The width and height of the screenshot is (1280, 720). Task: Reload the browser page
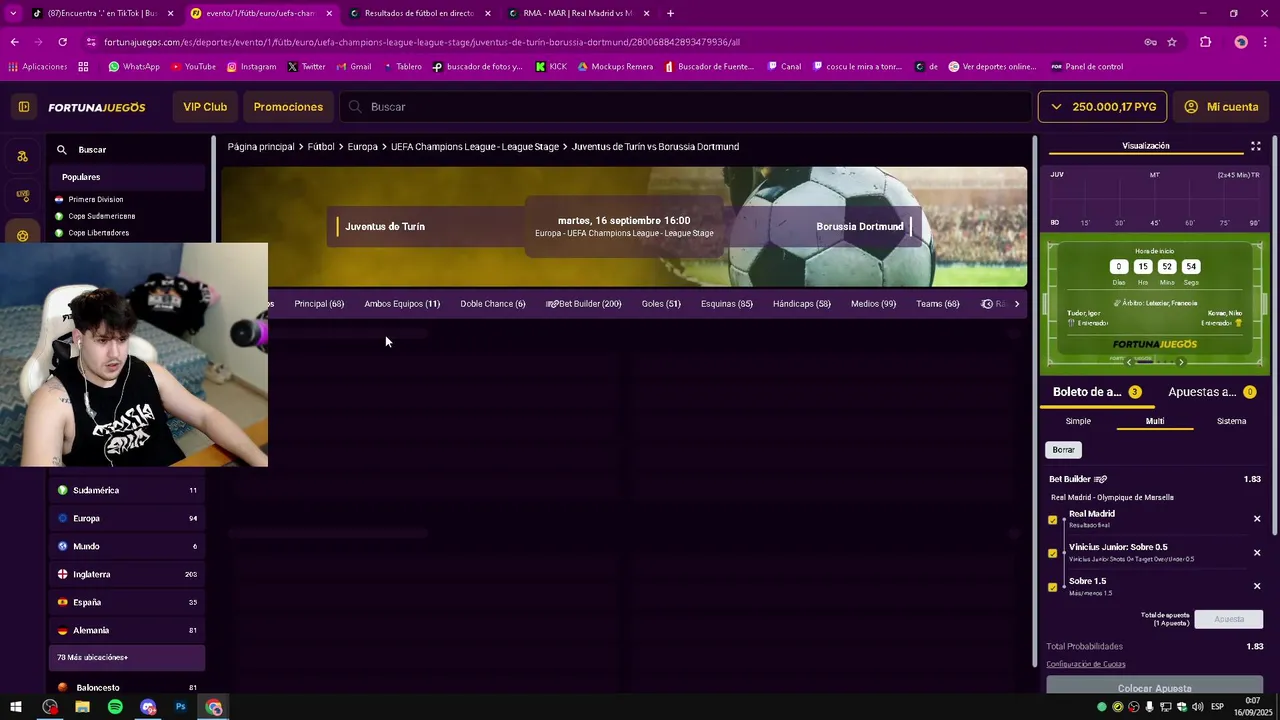point(62,42)
